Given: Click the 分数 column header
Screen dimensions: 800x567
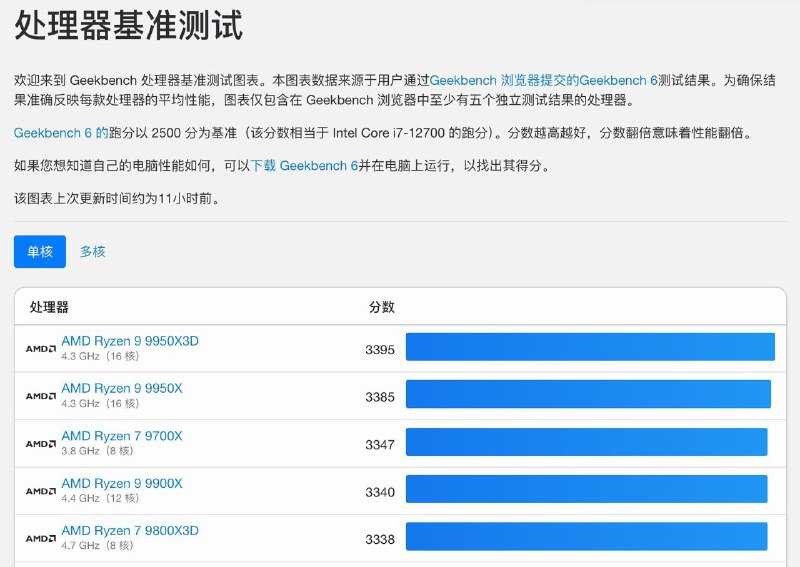Looking at the screenshot, I should point(382,307).
